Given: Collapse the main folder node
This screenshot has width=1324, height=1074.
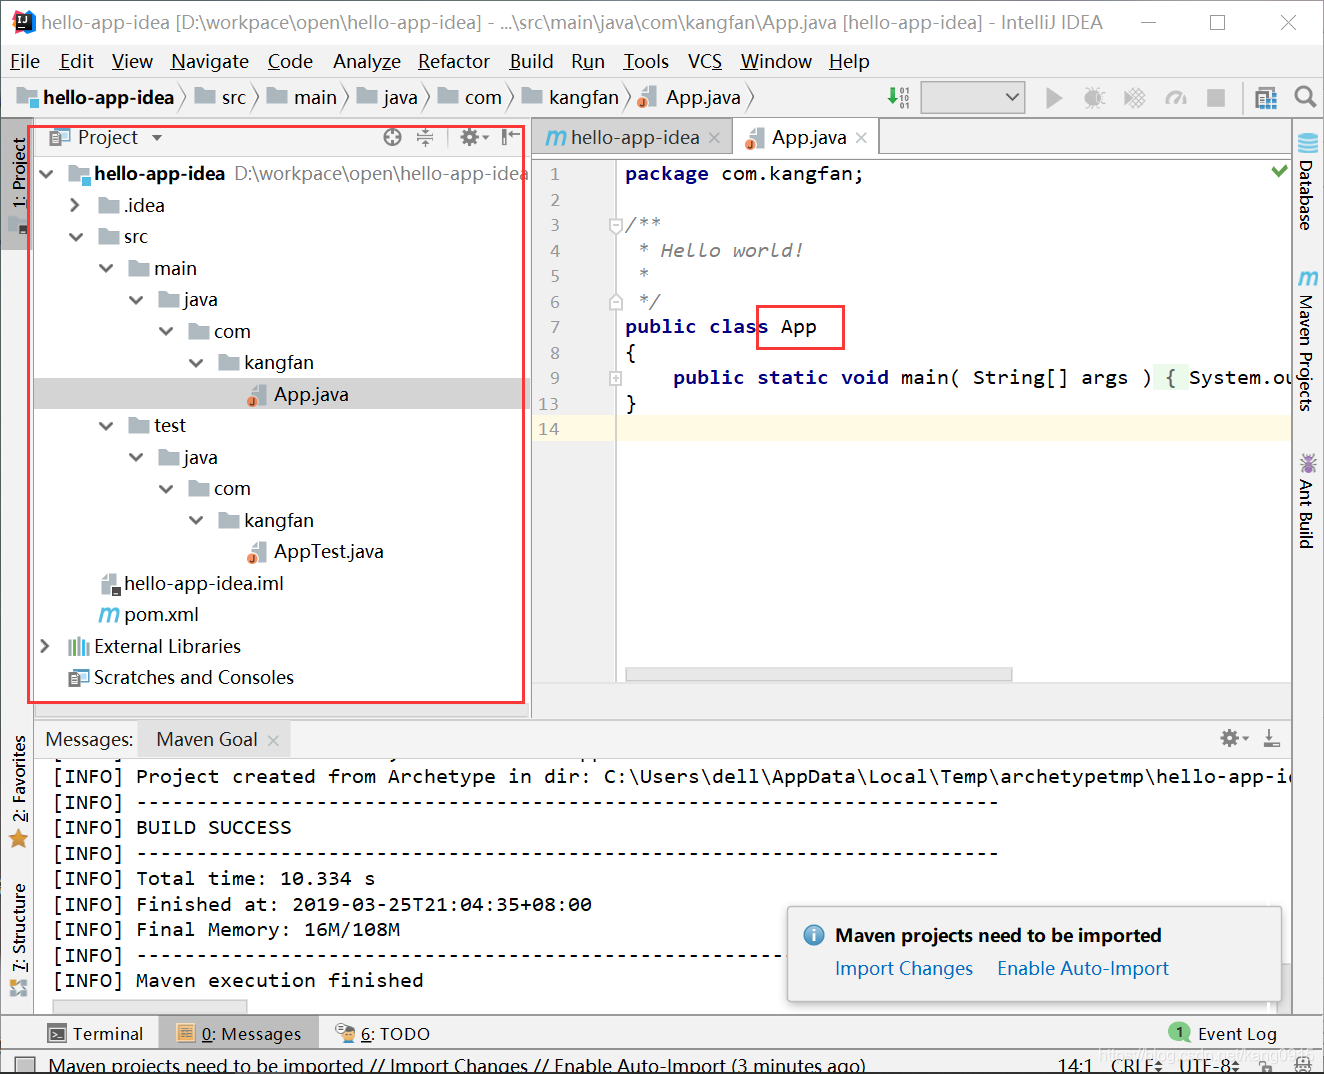Looking at the screenshot, I should (106, 268).
